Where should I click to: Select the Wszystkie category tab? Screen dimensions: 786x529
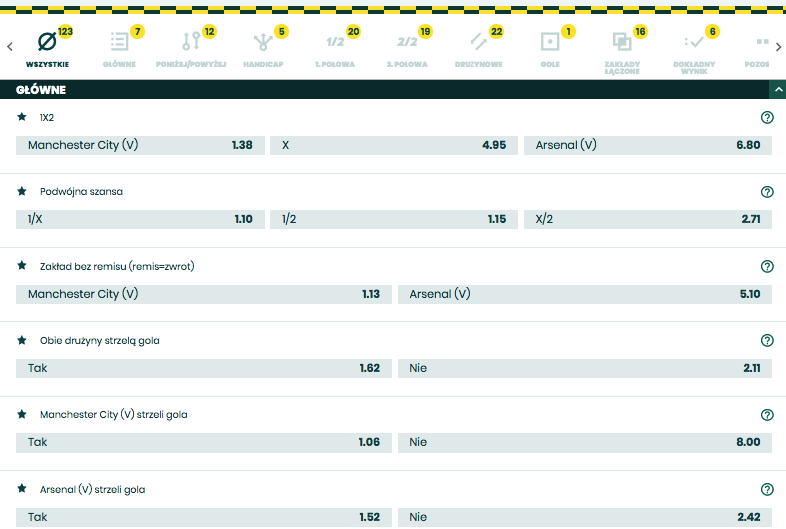click(x=47, y=48)
